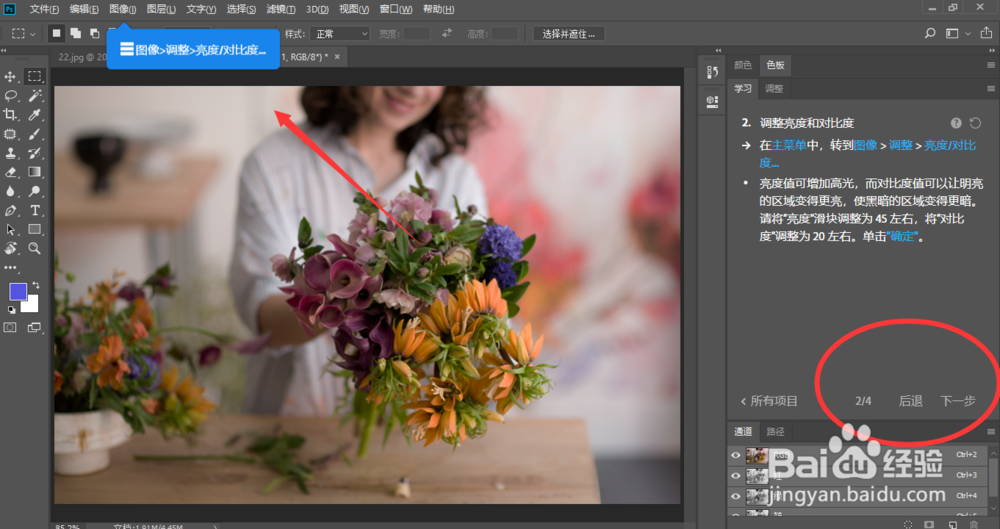The width and height of the screenshot is (1000, 529).
Task: Click 下一步 in Learn panel
Action: [957, 401]
